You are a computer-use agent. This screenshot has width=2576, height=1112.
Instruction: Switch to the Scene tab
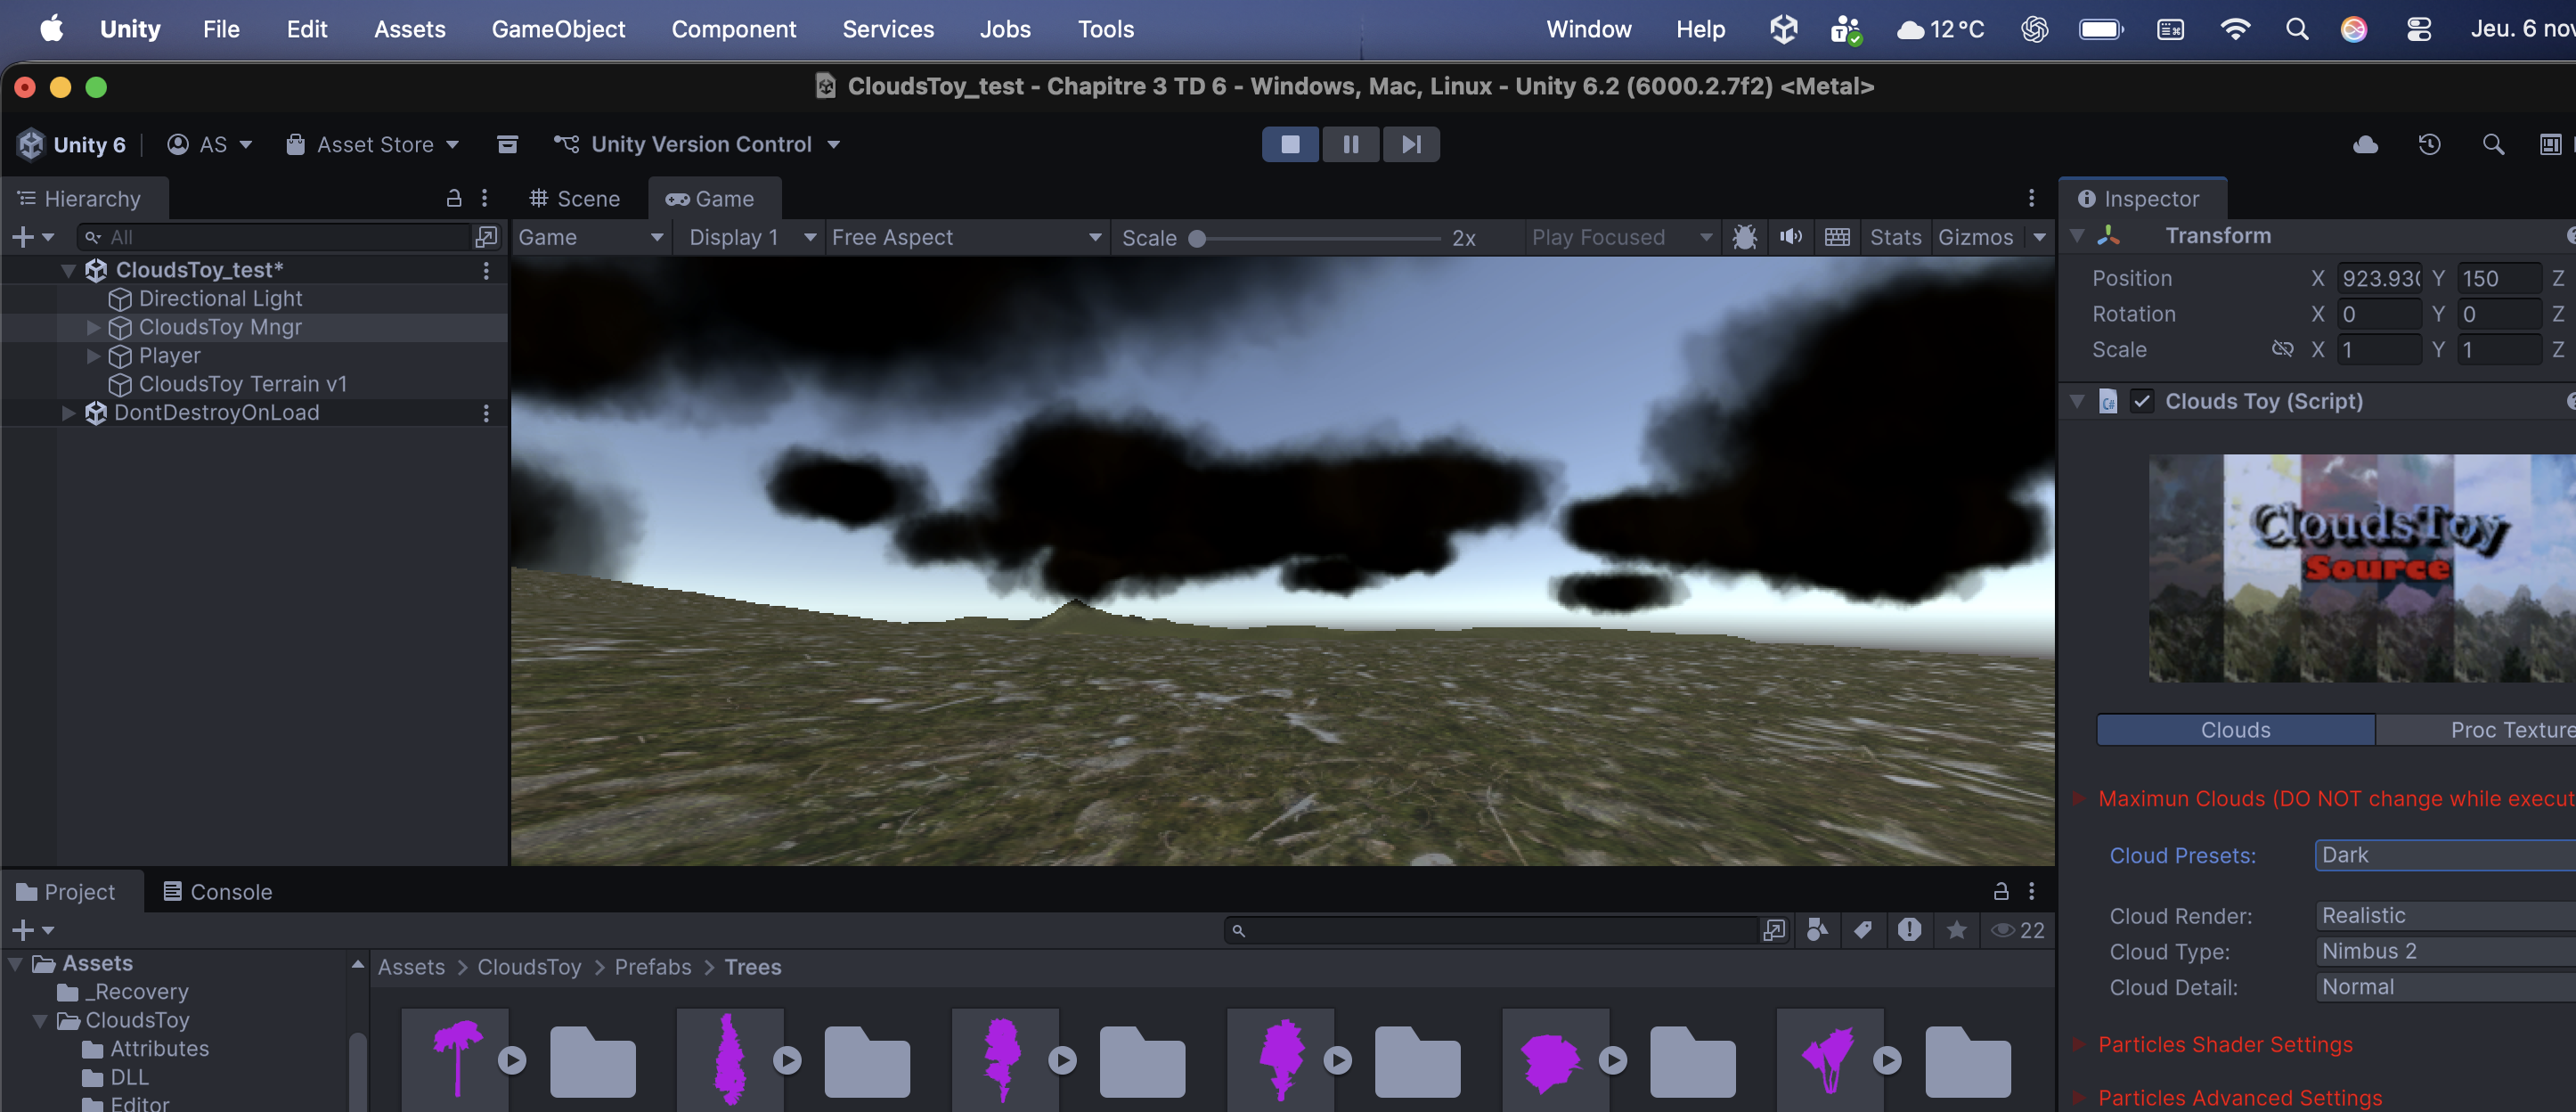tap(575, 198)
